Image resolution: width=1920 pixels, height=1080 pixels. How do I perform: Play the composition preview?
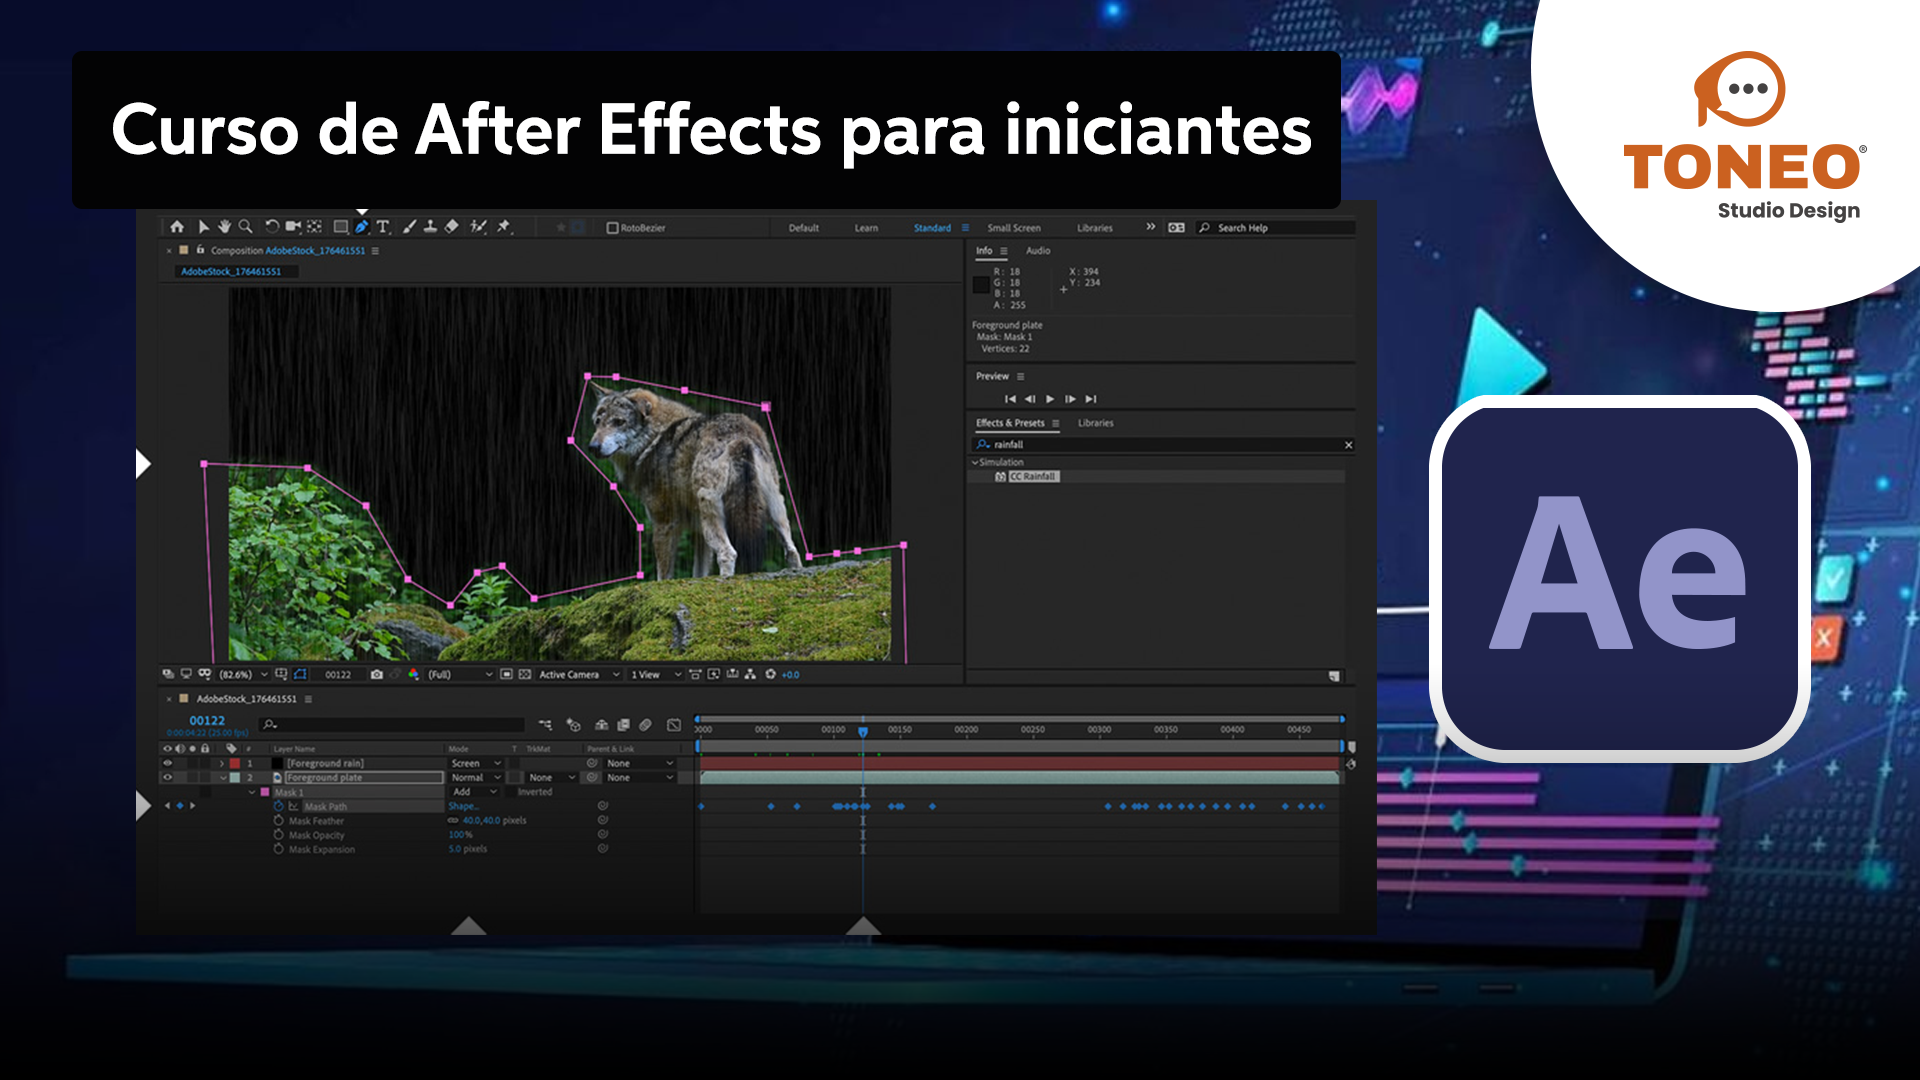click(1050, 399)
